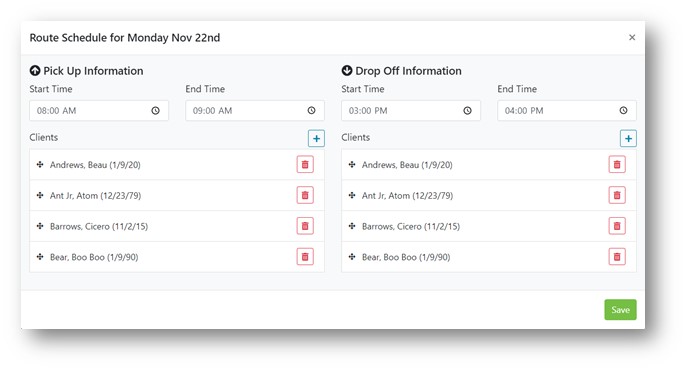Open clock picker for Pick Up End Time
687x371 pixels.
click(x=312, y=111)
